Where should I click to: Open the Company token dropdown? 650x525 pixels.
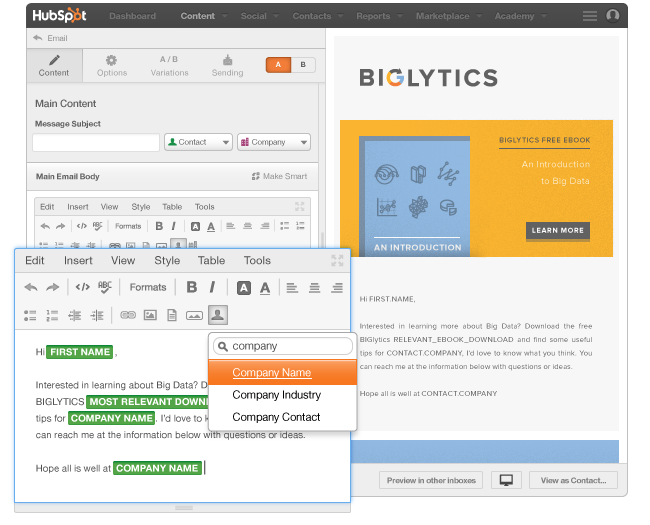273,142
